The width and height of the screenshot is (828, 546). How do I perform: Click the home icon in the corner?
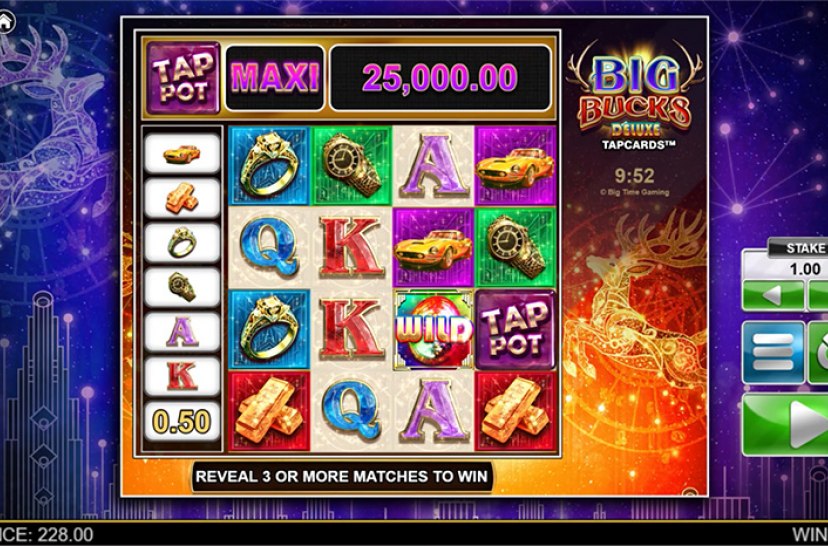pyautogui.click(x=5, y=22)
